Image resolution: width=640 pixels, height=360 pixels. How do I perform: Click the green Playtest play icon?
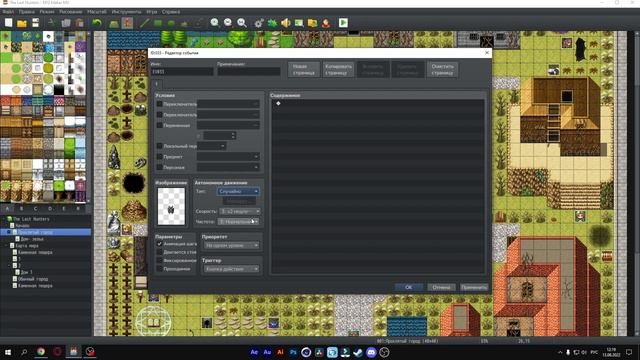(x=343, y=23)
